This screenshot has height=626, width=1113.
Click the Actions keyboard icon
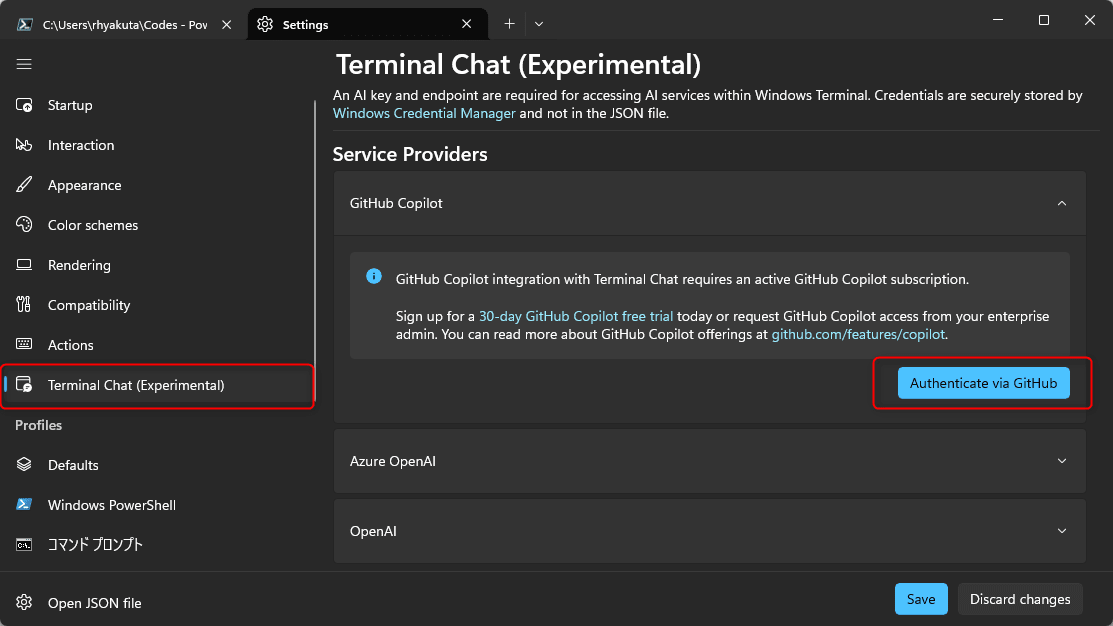(24, 344)
